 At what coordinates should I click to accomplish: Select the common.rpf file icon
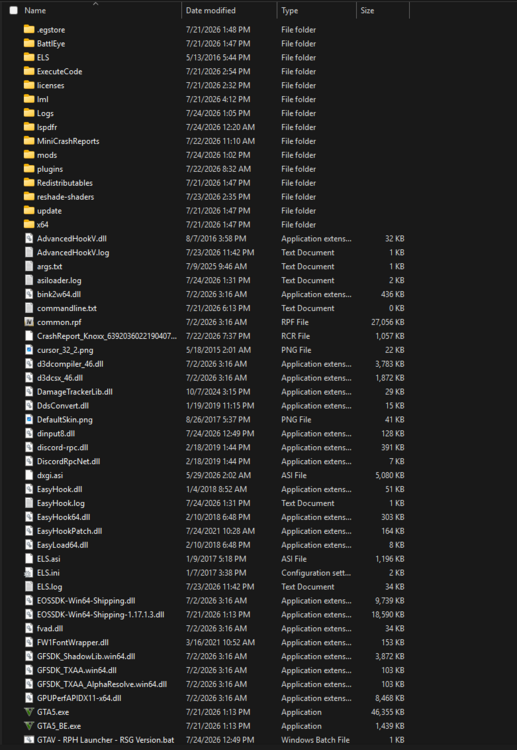coord(29,322)
